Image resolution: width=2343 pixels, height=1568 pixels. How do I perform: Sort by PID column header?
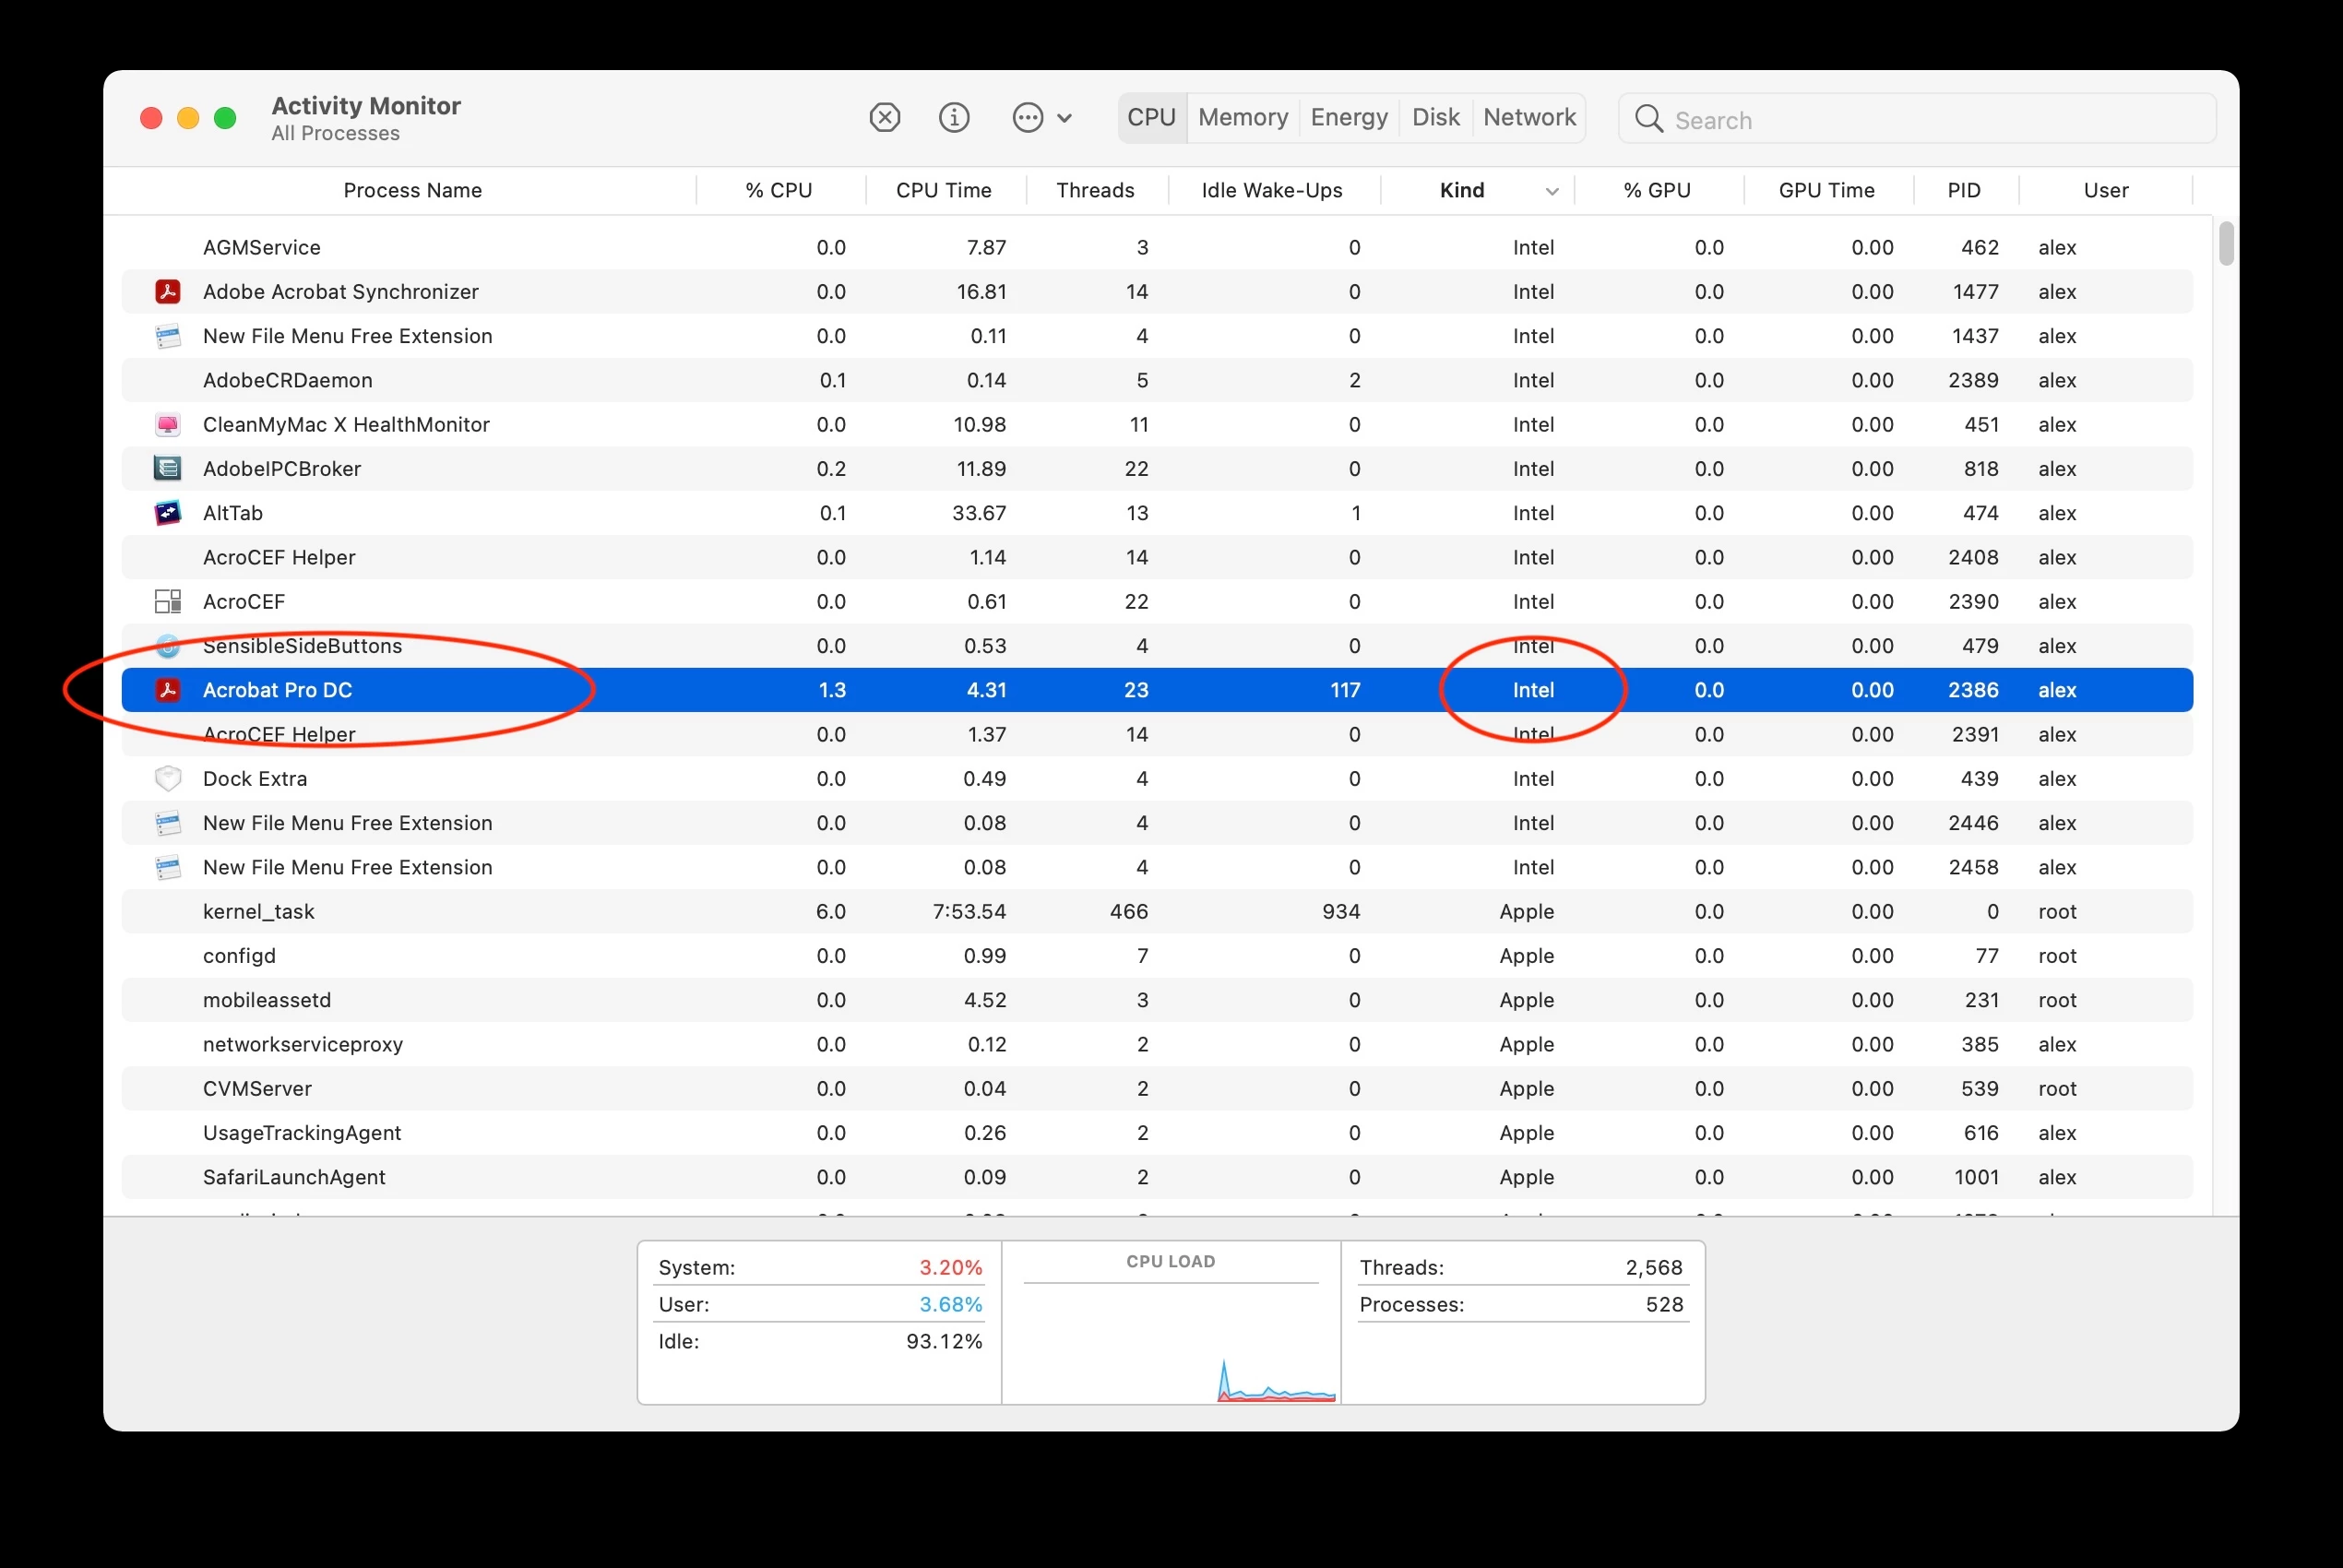pyautogui.click(x=1963, y=191)
